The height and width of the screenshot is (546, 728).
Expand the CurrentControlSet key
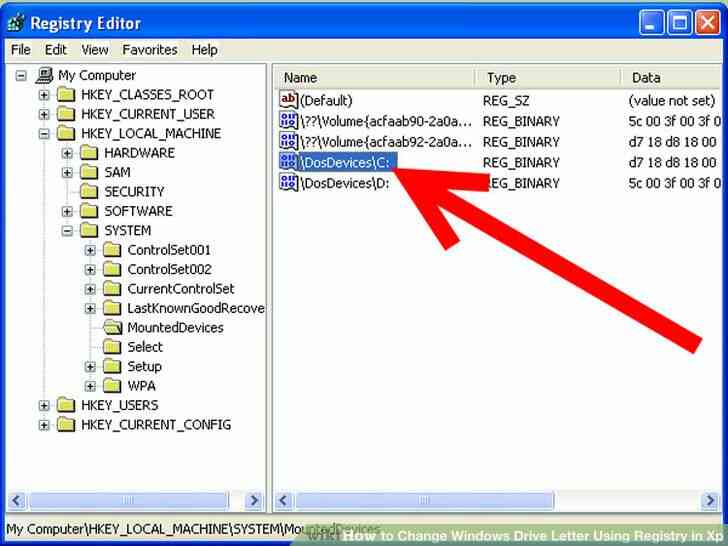pos(91,289)
